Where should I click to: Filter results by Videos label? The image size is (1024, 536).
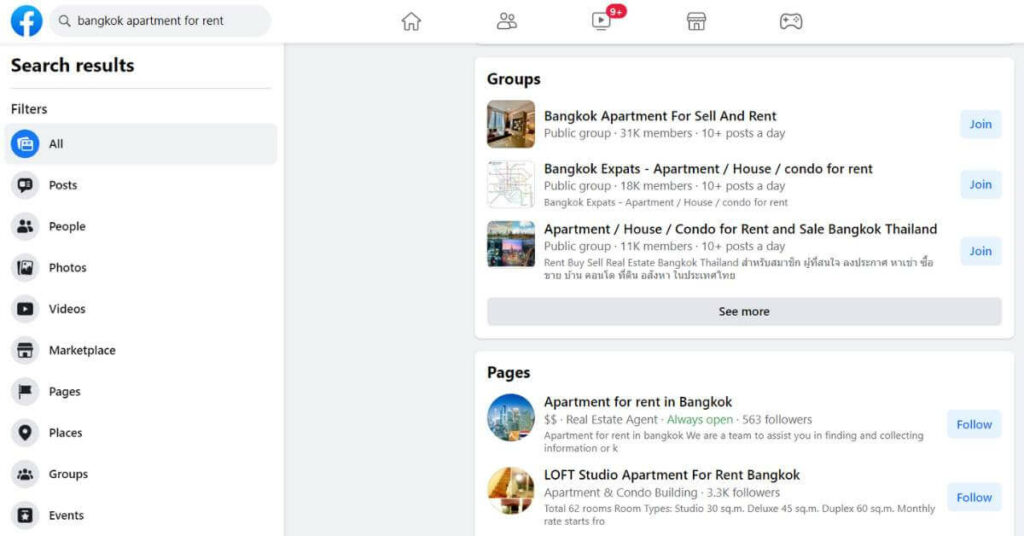point(67,309)
